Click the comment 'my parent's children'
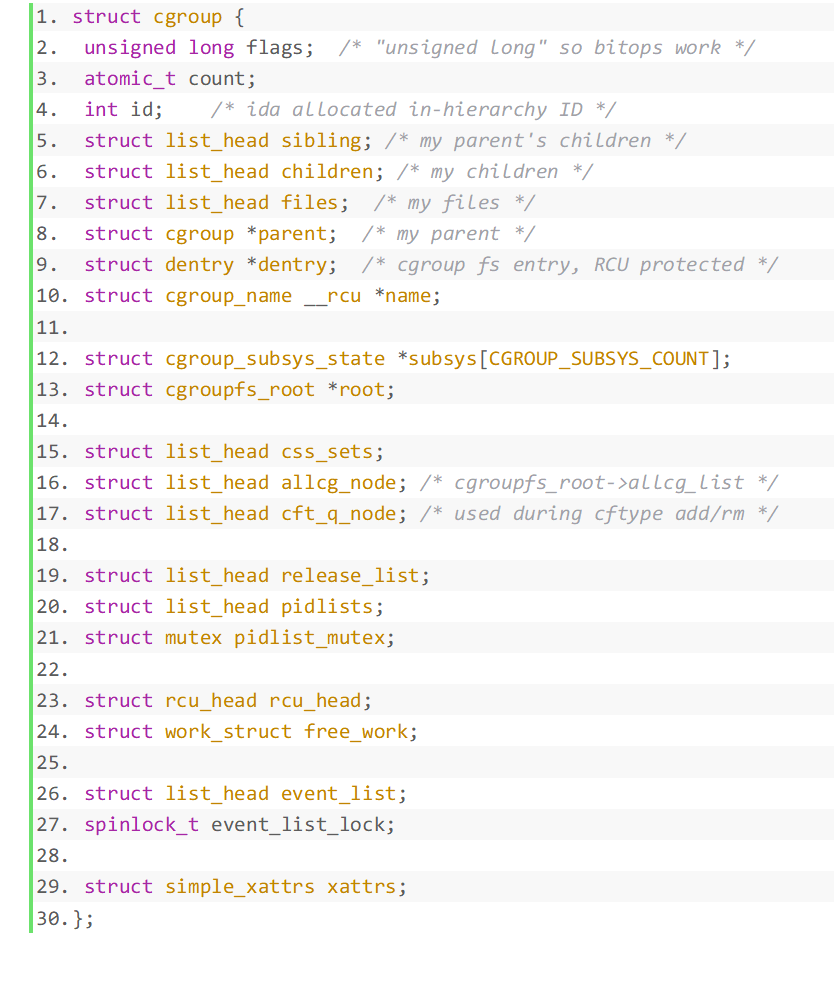835x993 pixels. click(535, 141)
